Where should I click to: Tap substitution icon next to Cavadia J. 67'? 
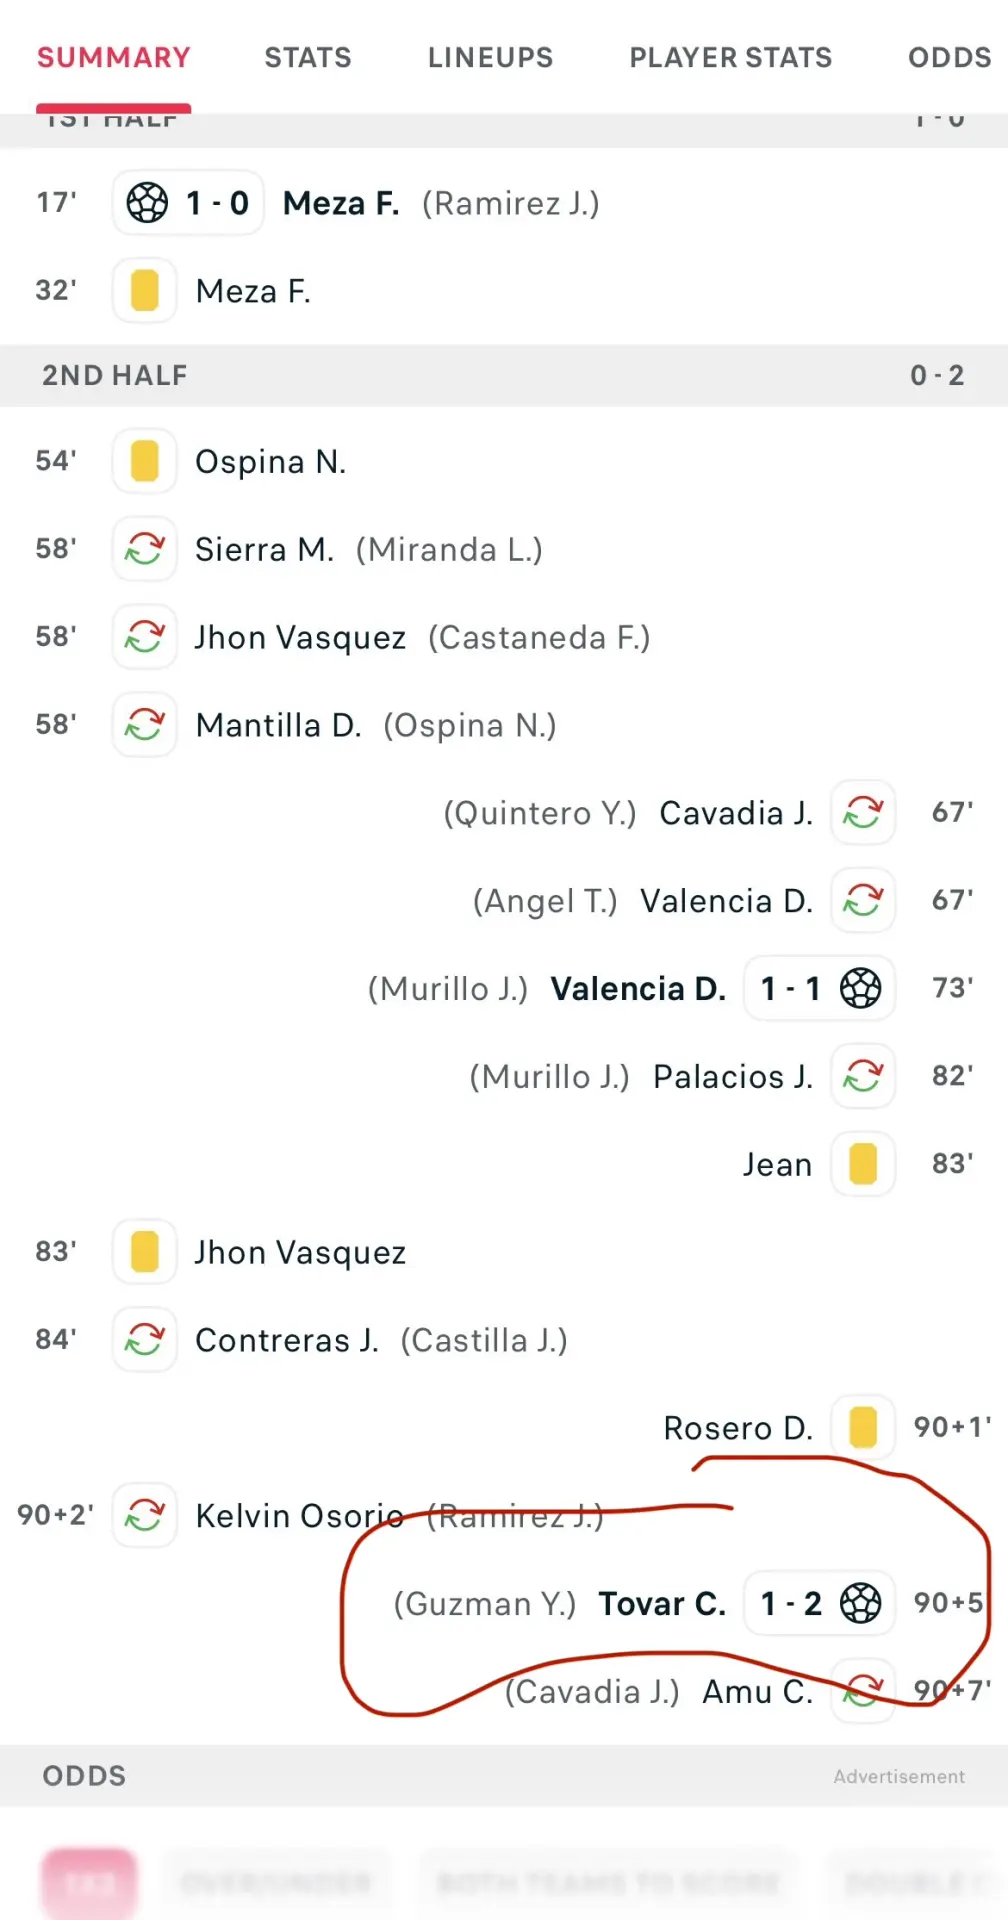[863, 813]
